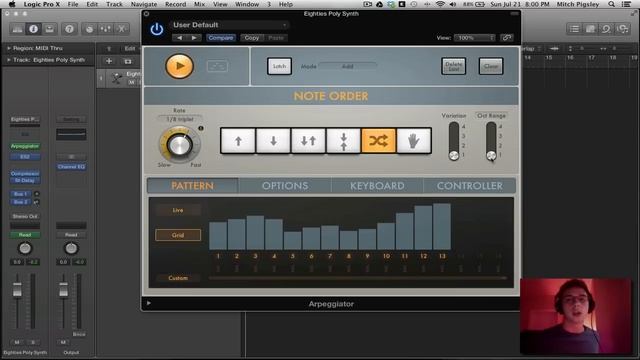Open Smart Controls icon in toolbar

tap(89, 29)
